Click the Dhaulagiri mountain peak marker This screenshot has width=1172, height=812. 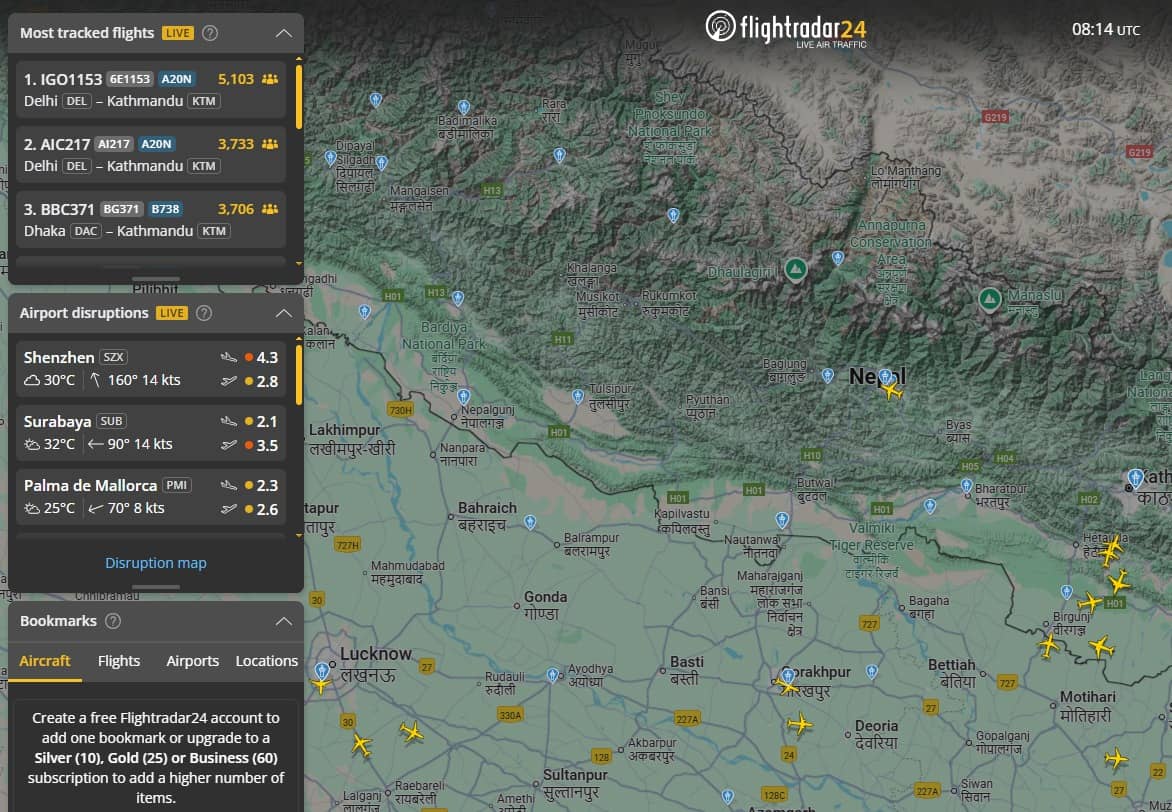click(795, 269)
